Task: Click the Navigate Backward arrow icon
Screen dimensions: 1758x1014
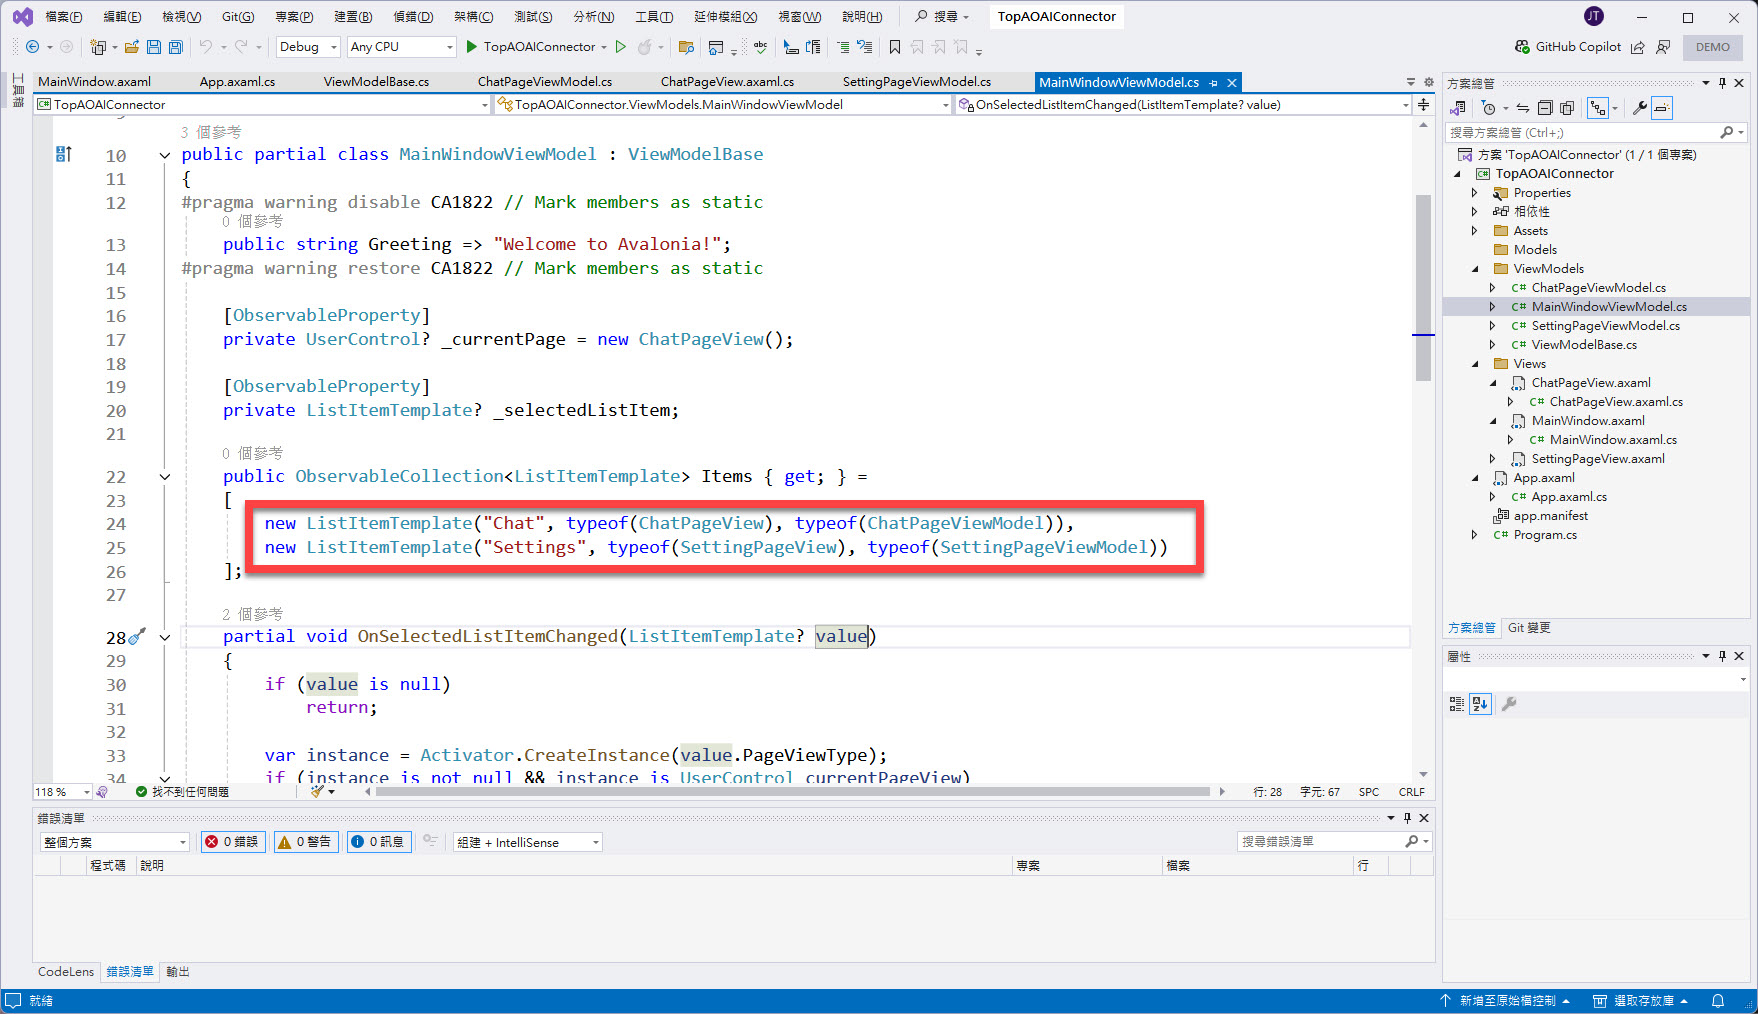Action: click(32, 47)
